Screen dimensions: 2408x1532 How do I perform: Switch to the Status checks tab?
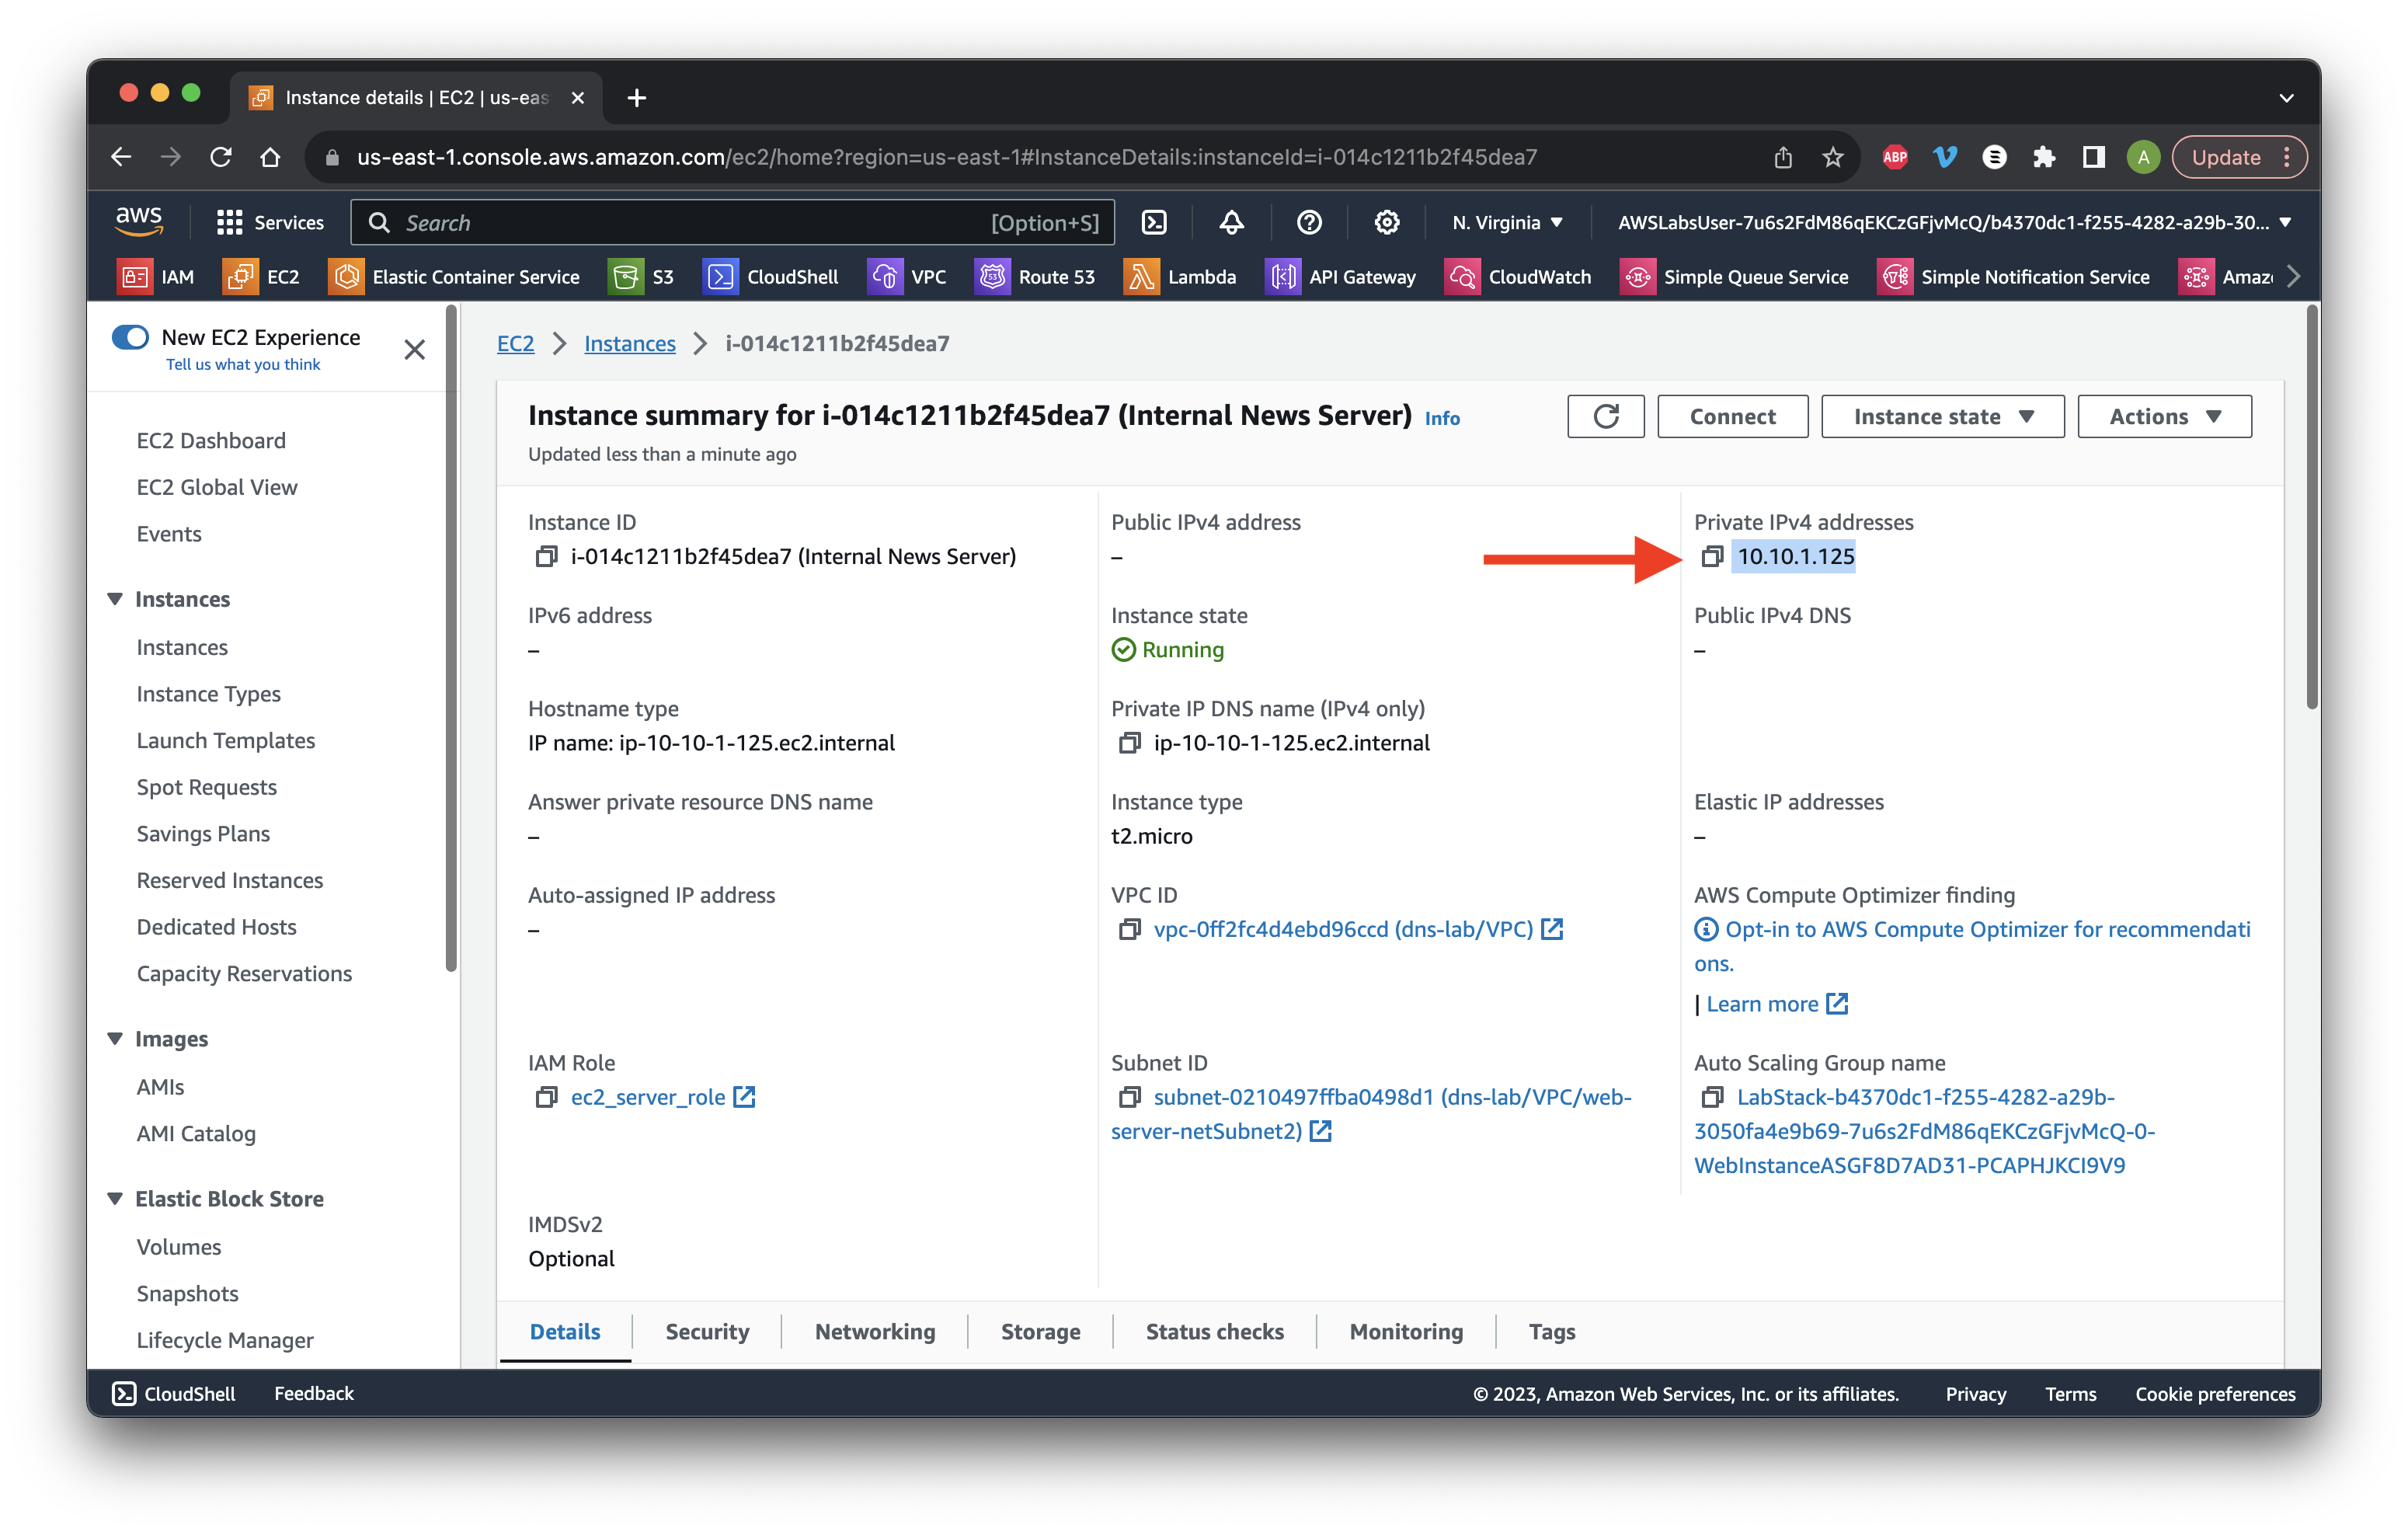pos(1214,1332)
